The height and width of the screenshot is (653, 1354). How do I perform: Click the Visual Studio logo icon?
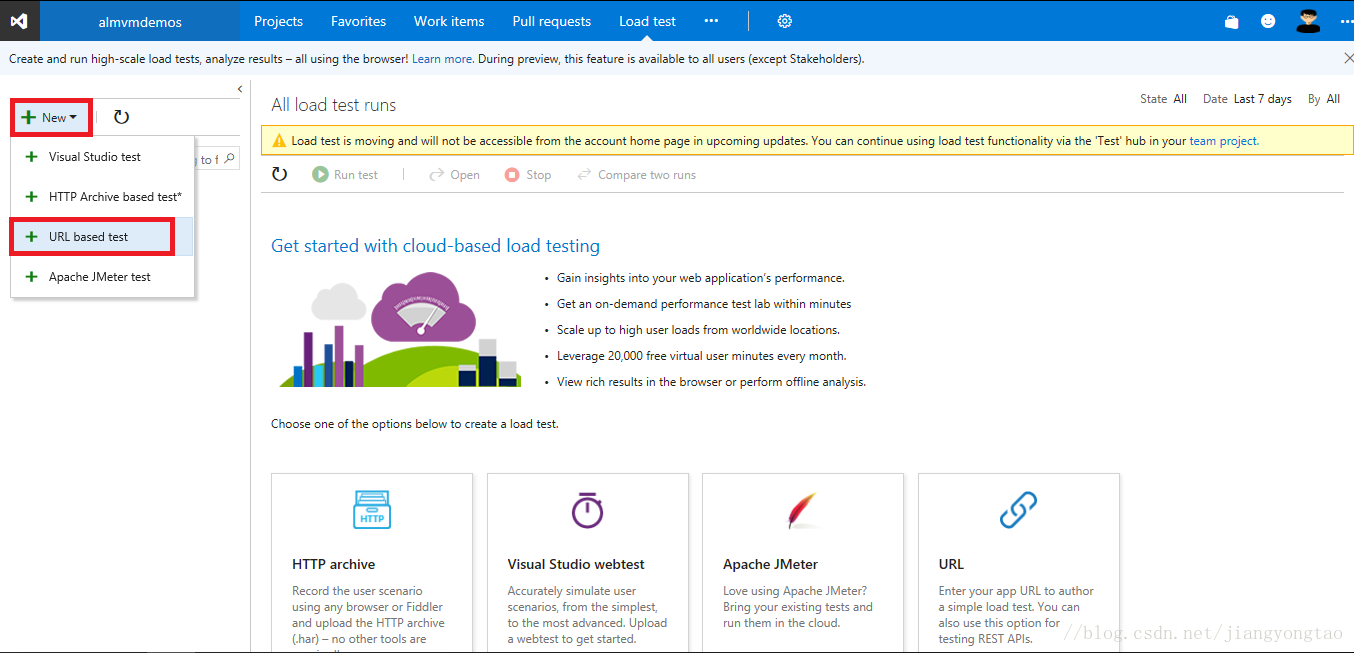(x=19, y=20)
